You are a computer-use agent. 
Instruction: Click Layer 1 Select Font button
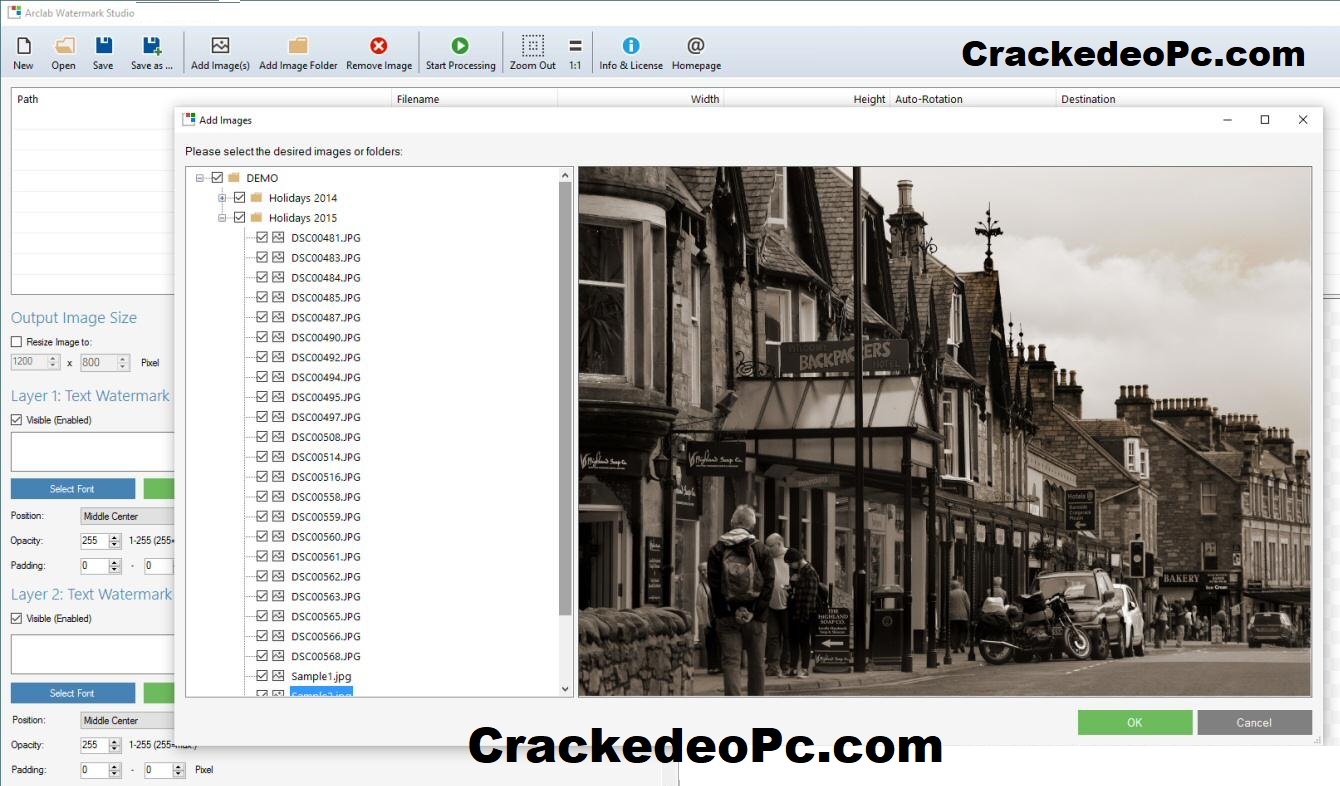73,489
